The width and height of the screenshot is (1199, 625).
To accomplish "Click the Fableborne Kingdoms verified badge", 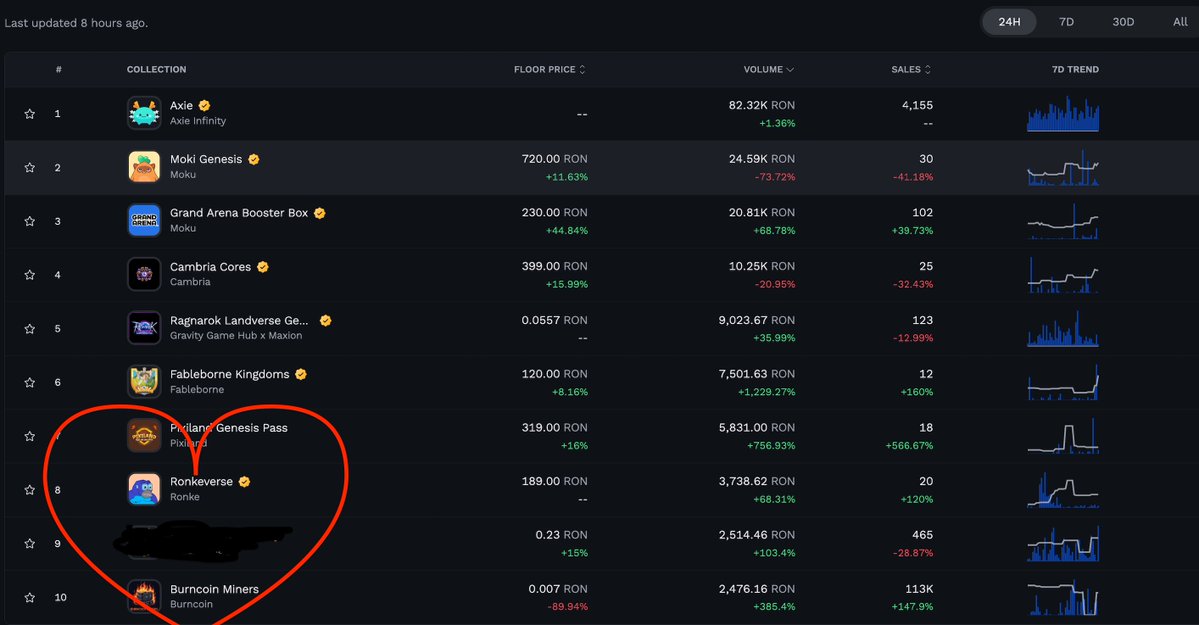I will pyautogui.click(x=301, y=374).
